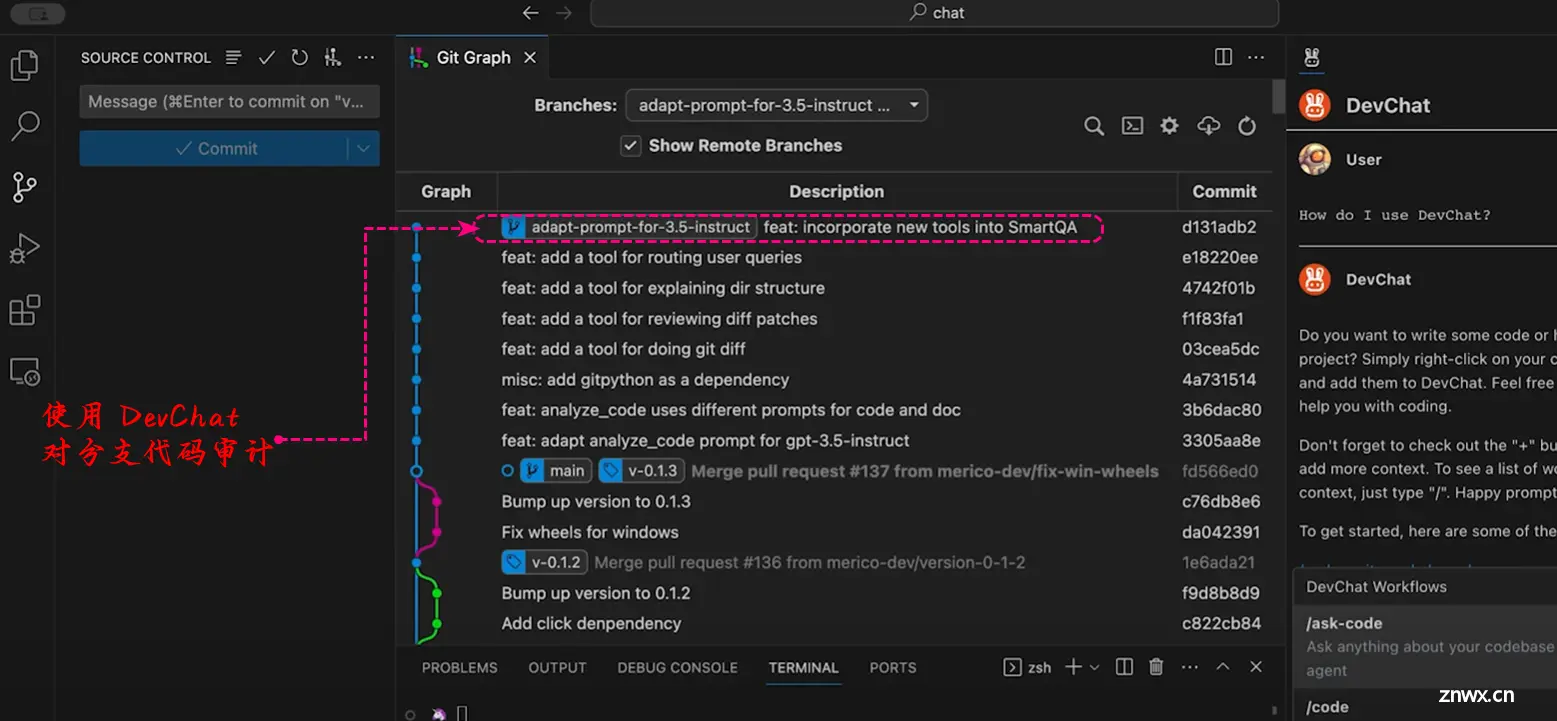The image size is (1557, 721).
Task: Click the Commit button
Action: pyautogui.click(x=214, y=148)
